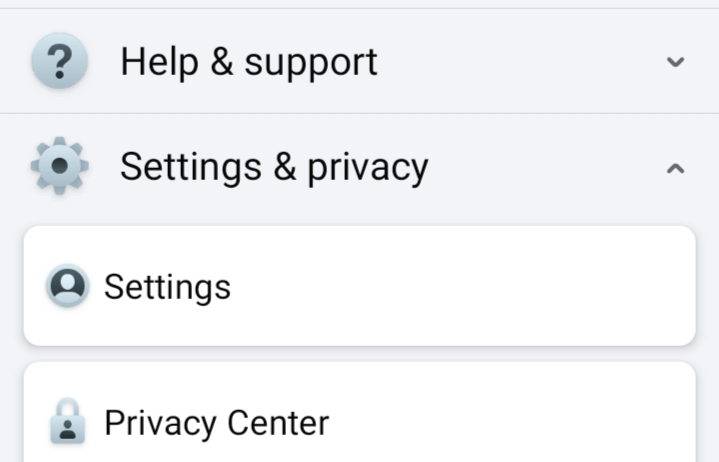Click right side of the Settings card

pyautogui.click(x=596, y=286)
